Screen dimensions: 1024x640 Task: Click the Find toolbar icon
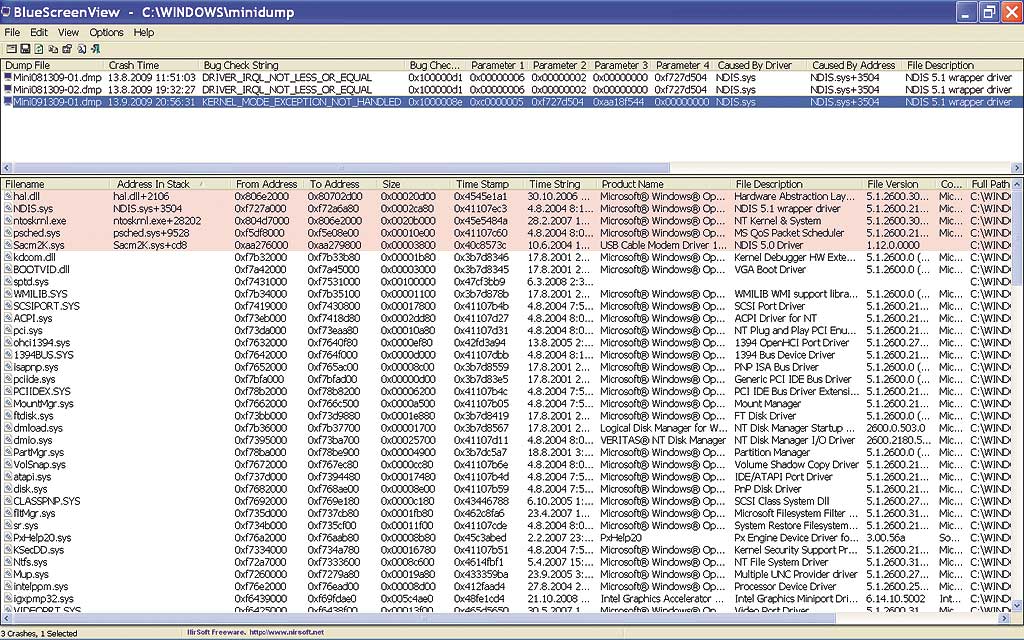click(x=82, y=49)
